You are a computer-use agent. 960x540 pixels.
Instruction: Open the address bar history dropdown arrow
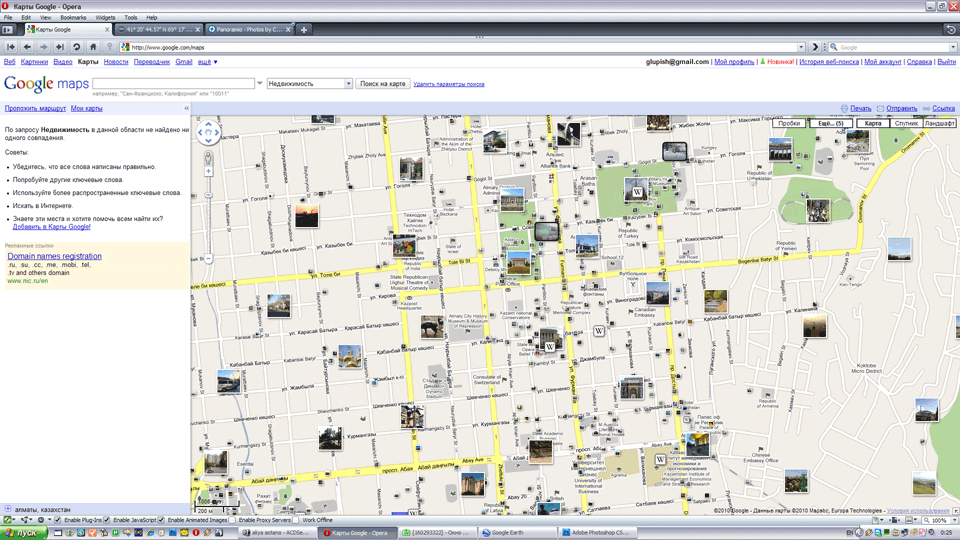coord(801,47)
